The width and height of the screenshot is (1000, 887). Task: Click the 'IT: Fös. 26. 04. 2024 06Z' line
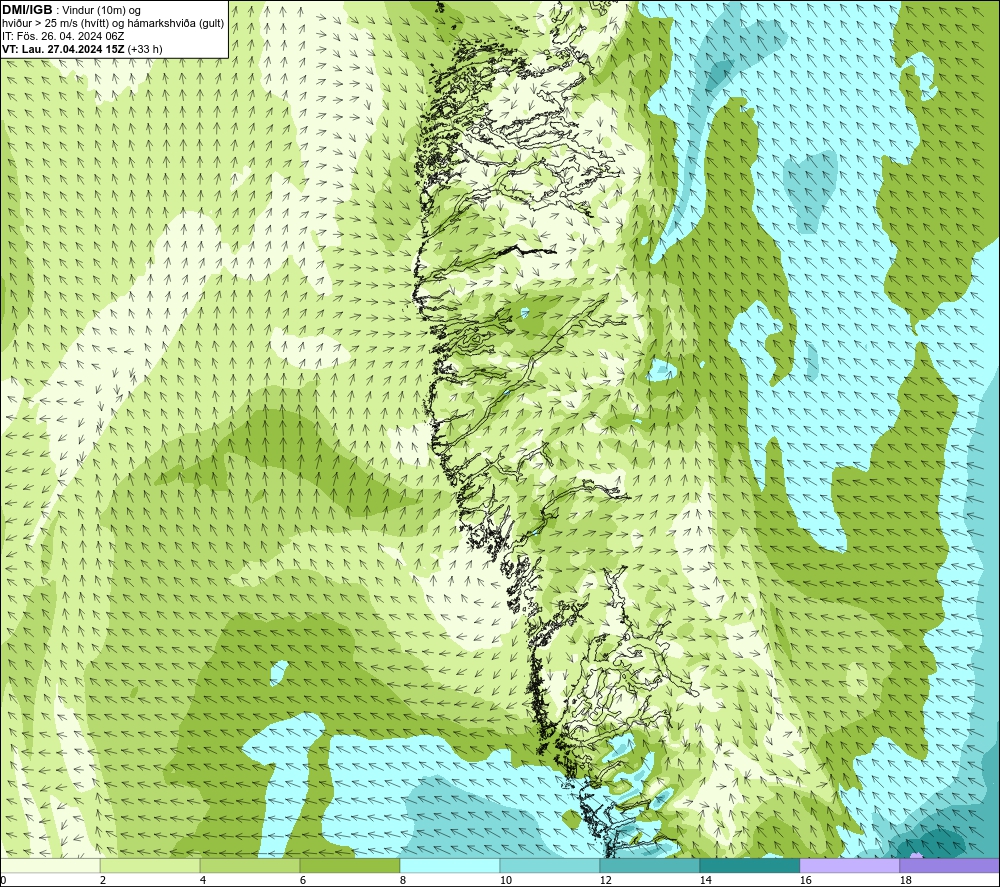point(63,36)
